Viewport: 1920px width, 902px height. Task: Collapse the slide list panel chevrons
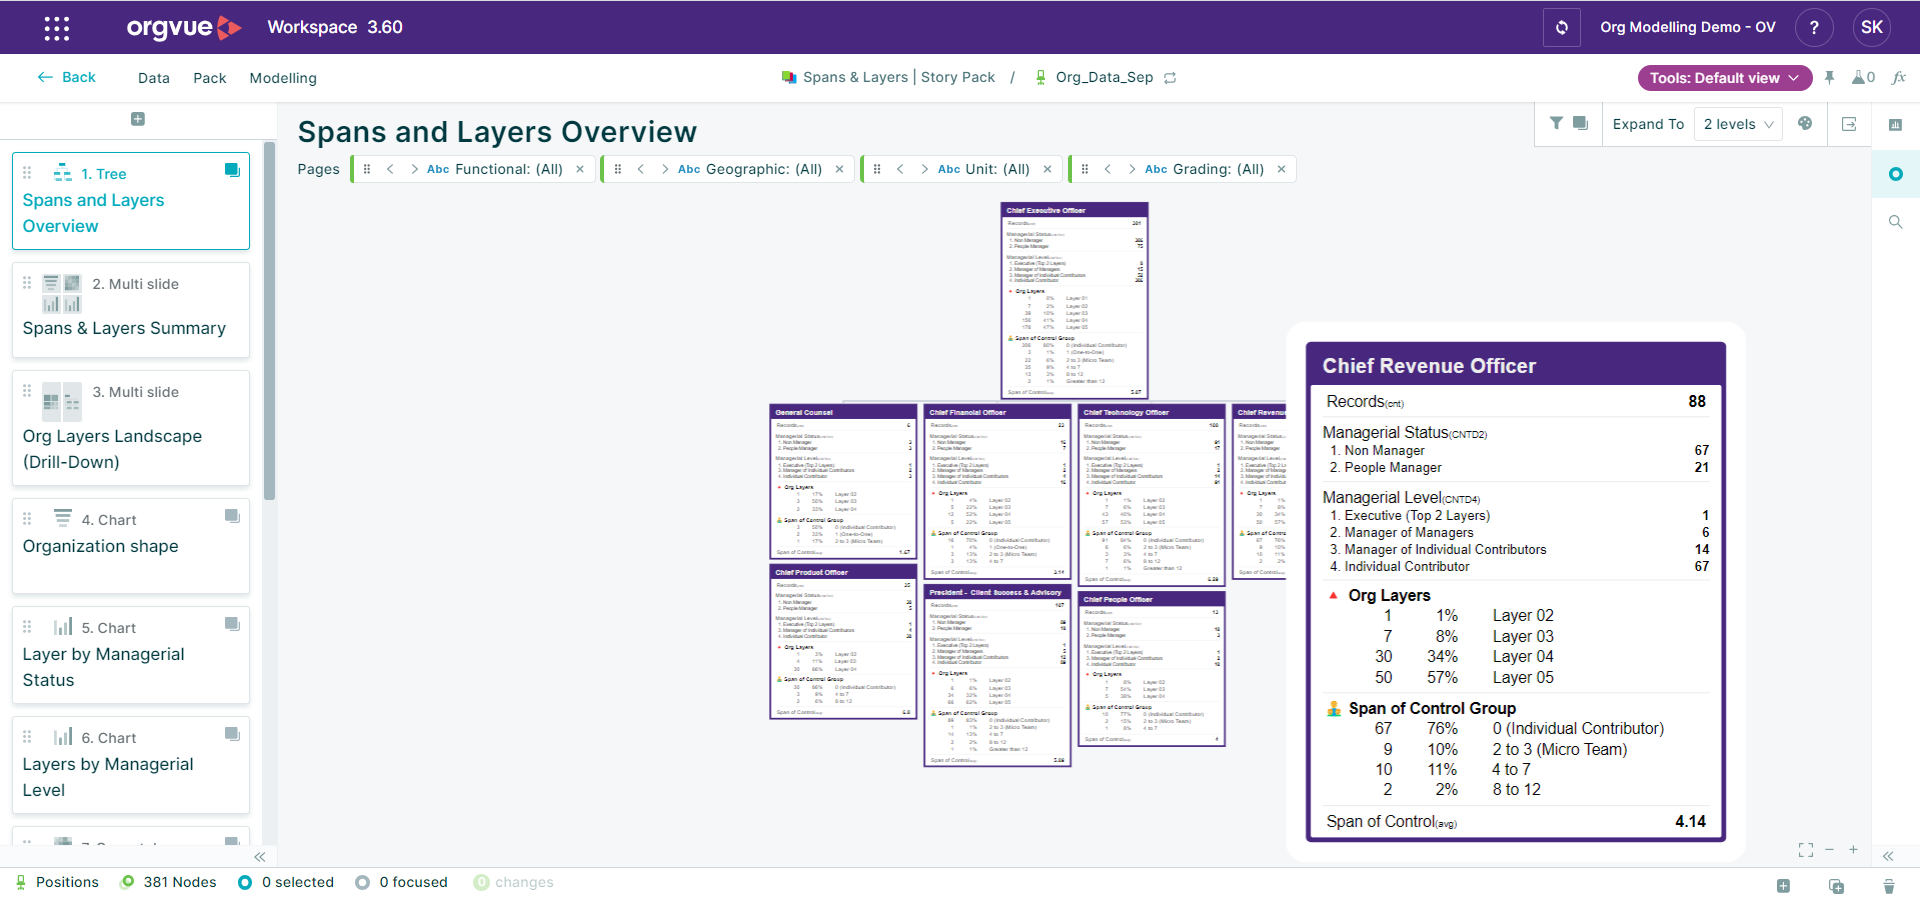pos(260,857)
